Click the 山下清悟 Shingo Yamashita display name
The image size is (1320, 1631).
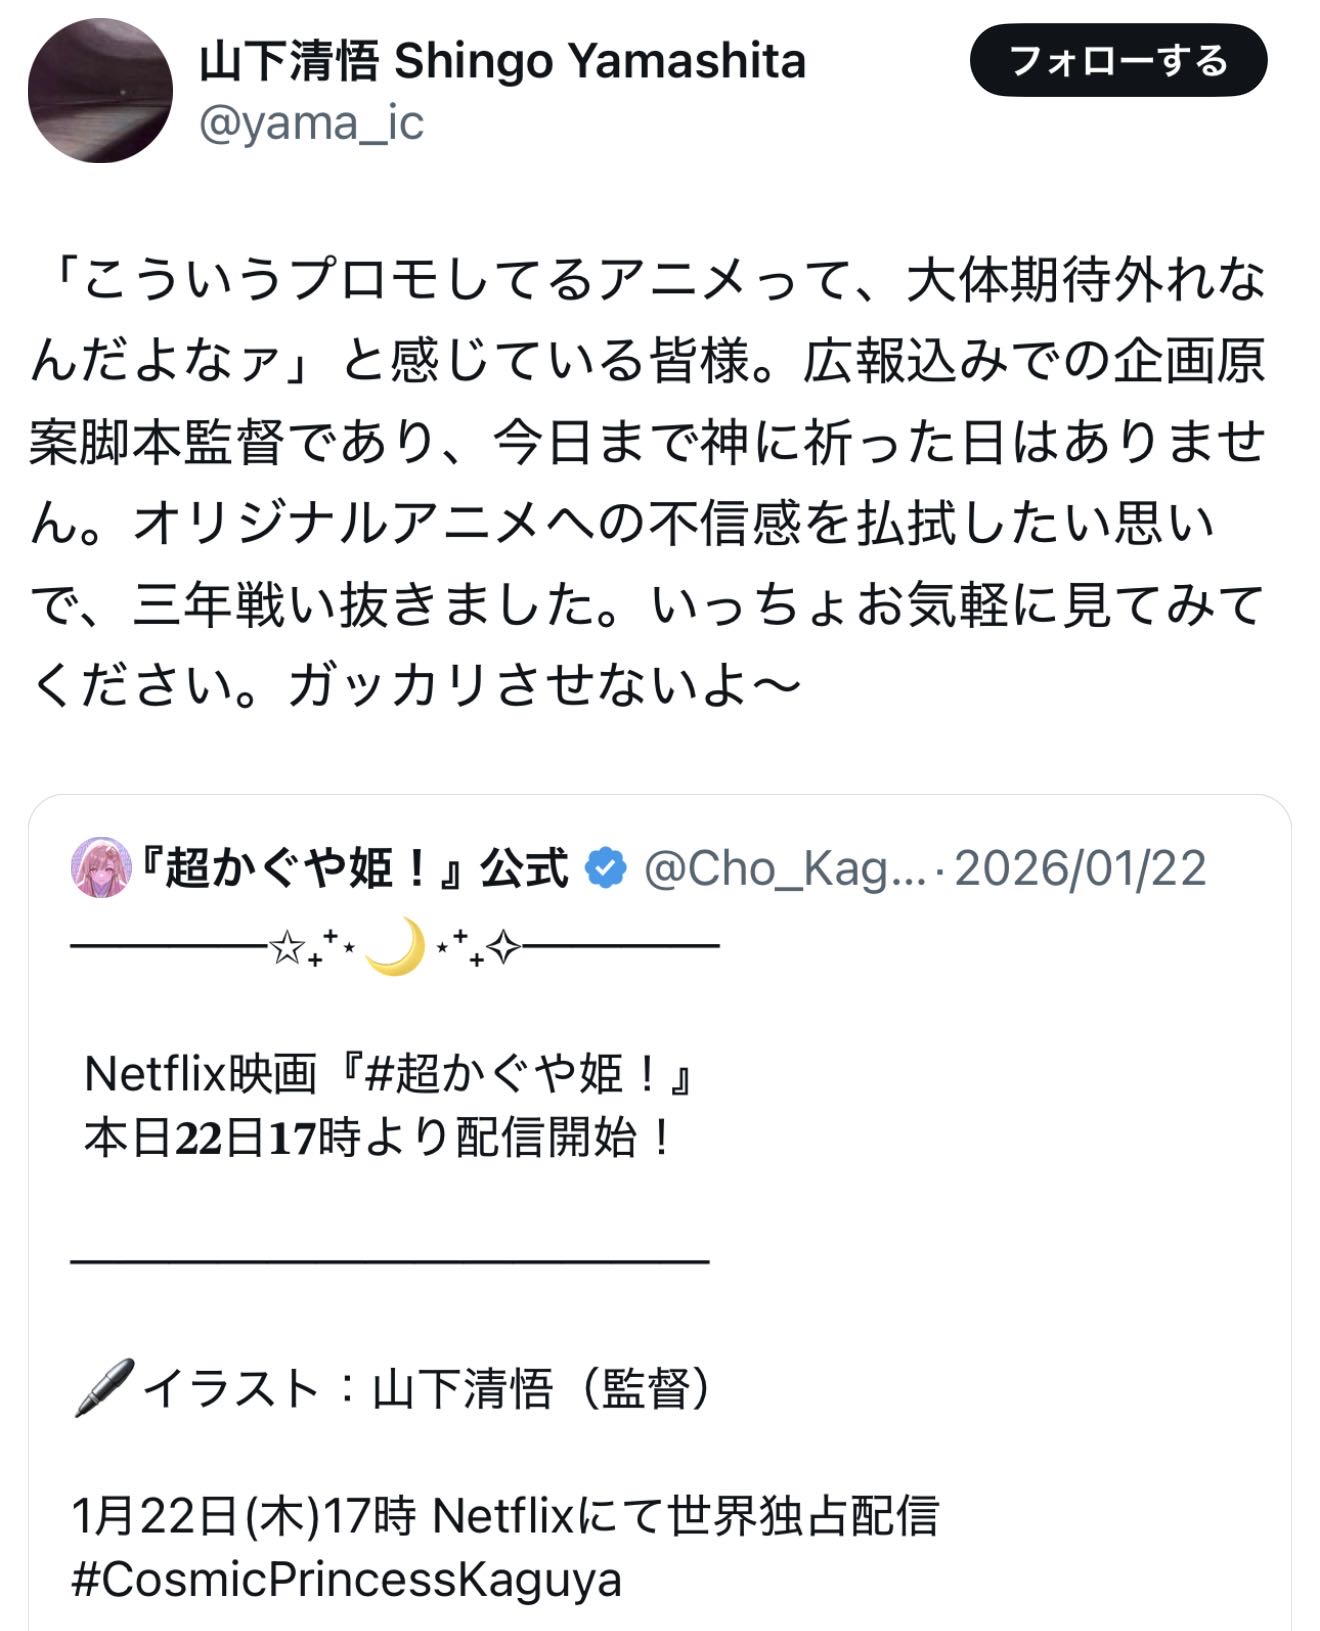click(502, 61)
